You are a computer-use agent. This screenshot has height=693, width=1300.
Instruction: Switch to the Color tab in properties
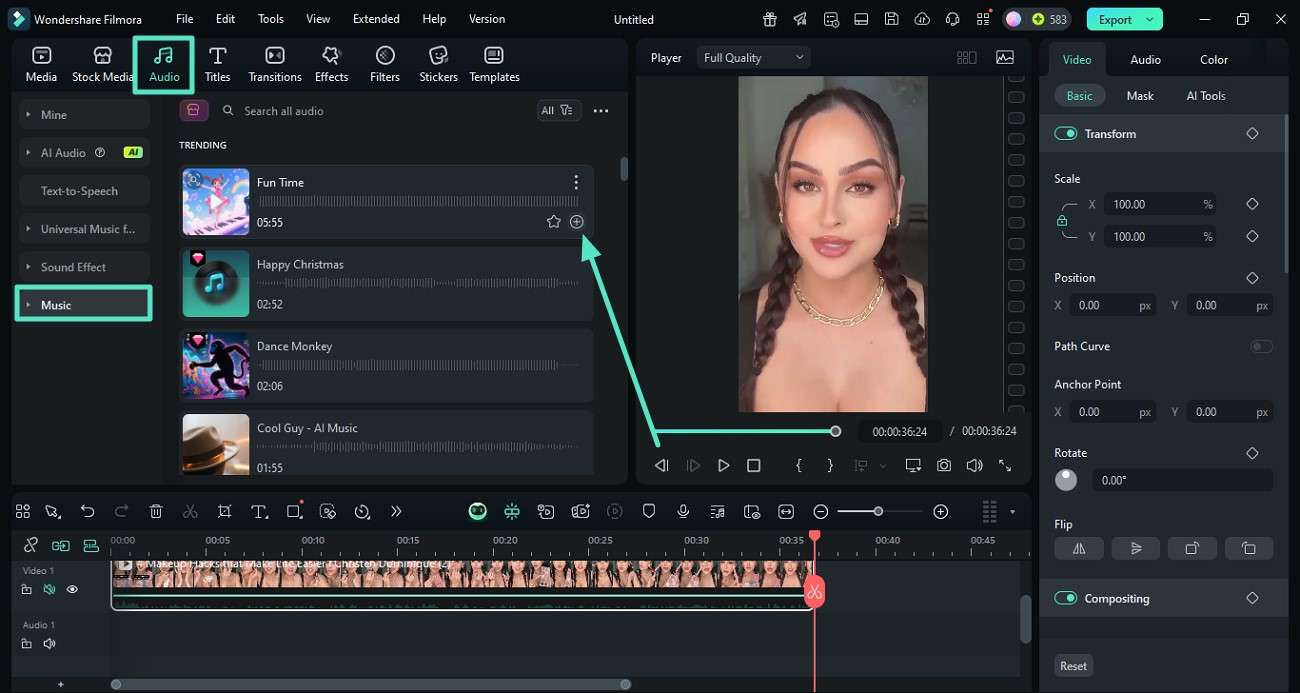click(1214, 60)
